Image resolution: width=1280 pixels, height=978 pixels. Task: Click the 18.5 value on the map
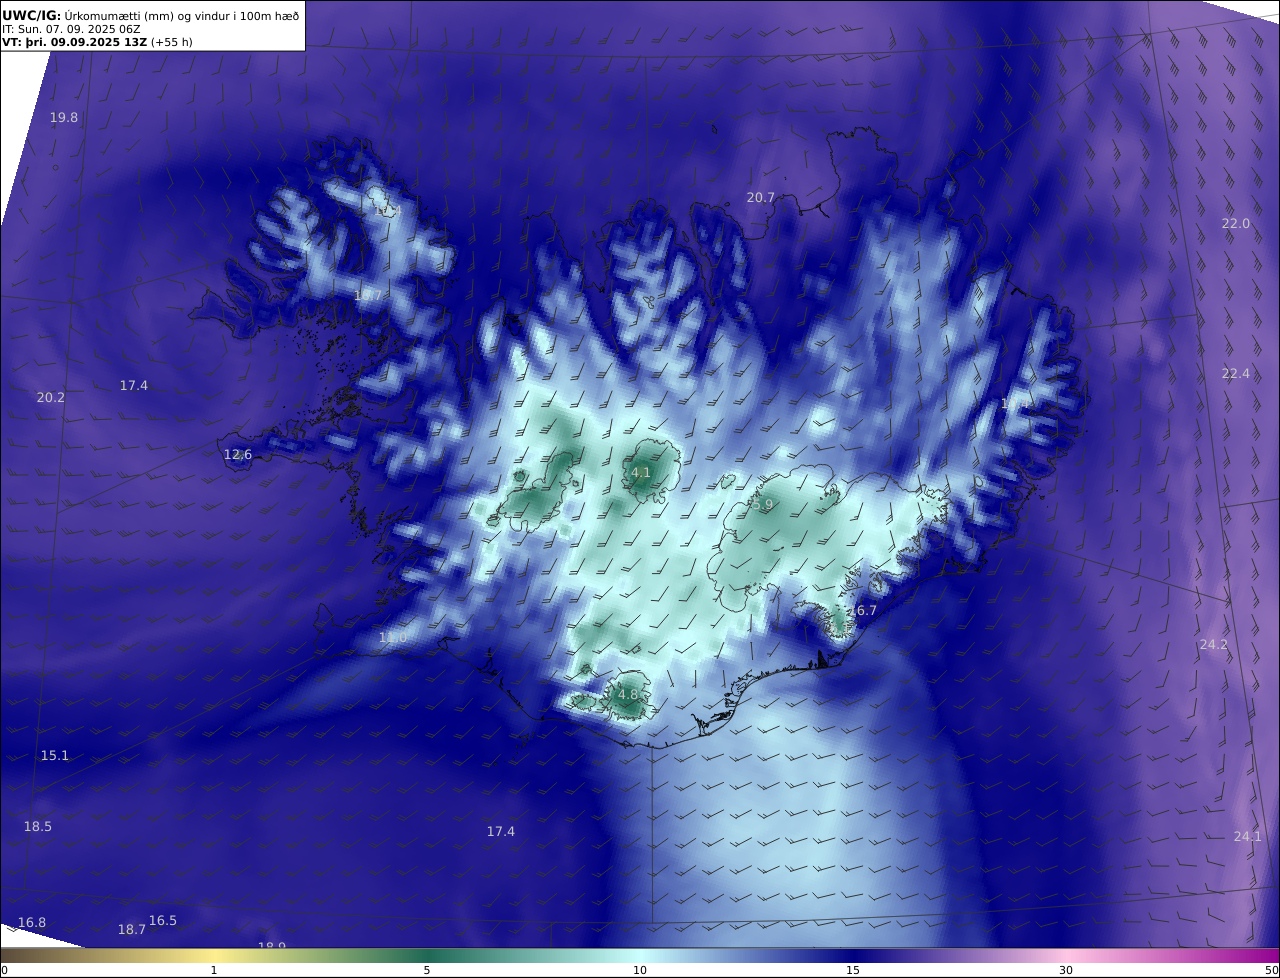[x=38, y=827]
